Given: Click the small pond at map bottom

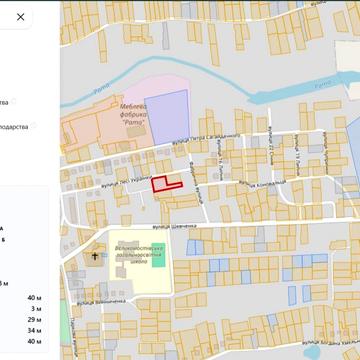Looking at the screenshot, I should click(x=312, y=352).
